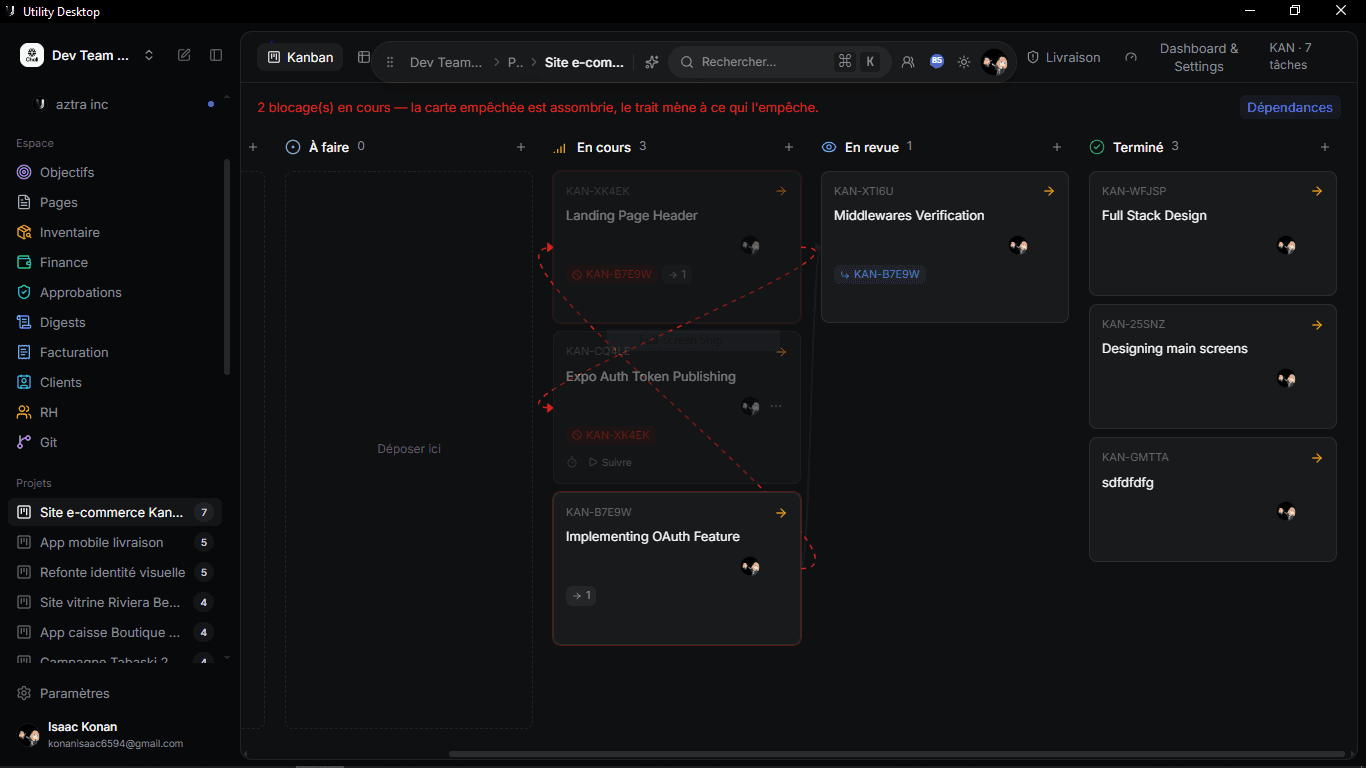The height and width of the screenshot is (768, 1366).
Task: Click the AI sparkle icon in toolbar
Action: 651,62
